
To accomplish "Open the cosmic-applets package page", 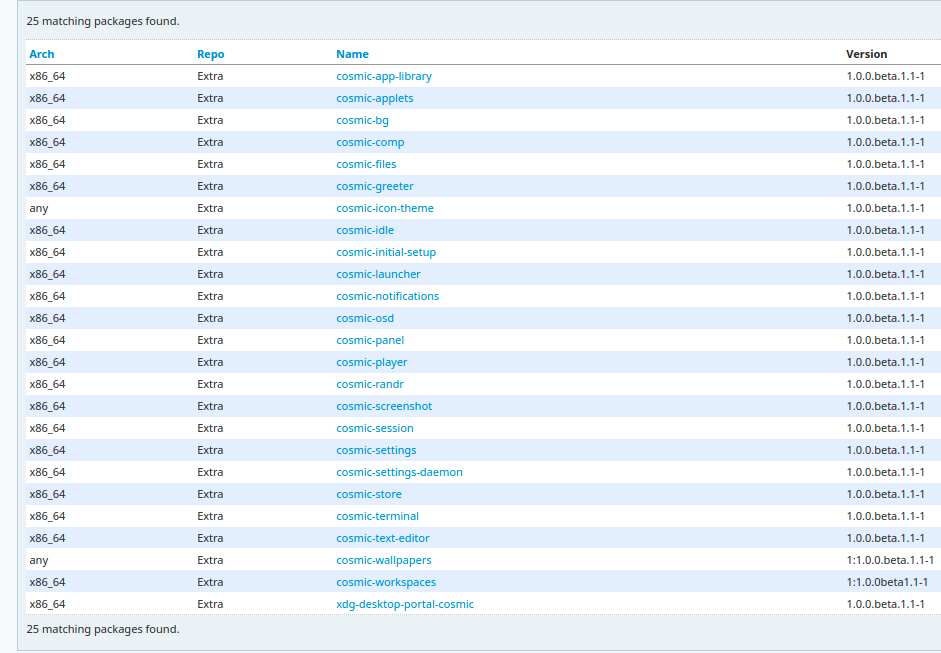I will (x=374, y=98).
